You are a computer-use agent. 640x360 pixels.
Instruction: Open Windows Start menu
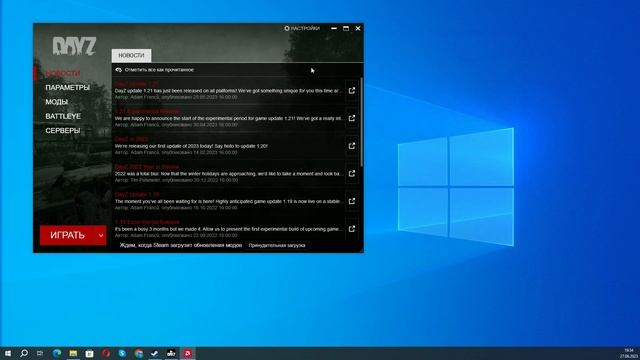(x=8, y=353)
